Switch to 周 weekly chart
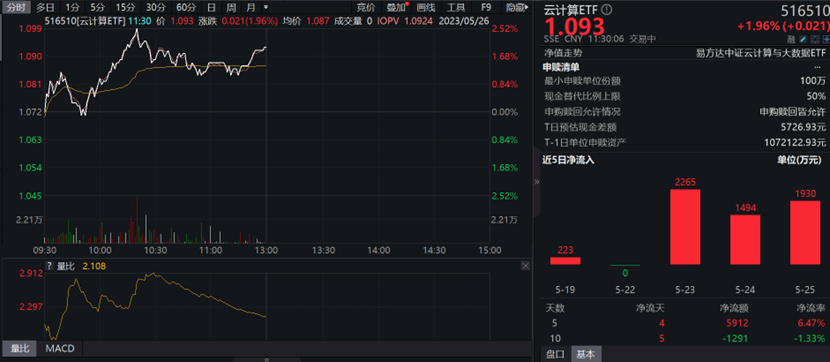Image resolution: width=830 pixels, height=362 pixels. (231, 7)
